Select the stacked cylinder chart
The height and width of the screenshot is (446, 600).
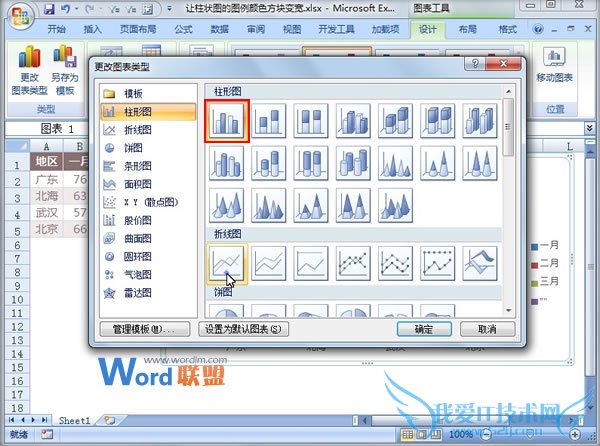(x=269, y=163)
